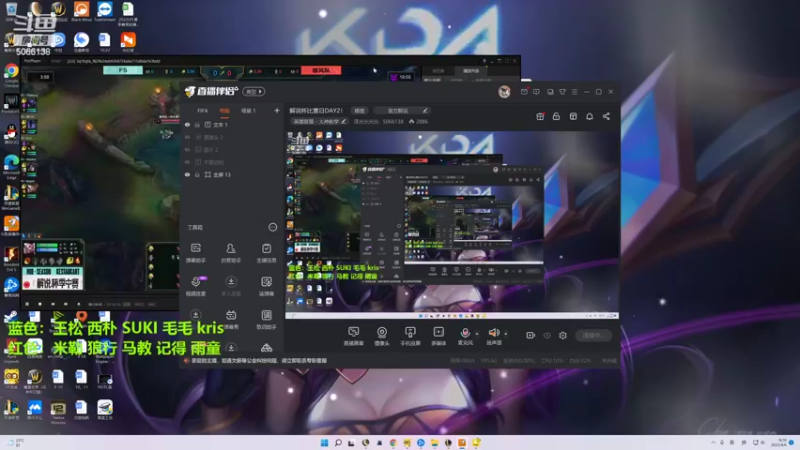This screenshot has height=450, width=800.
Task: Collapse the 工具箱 toolbox panel
Action: coord(272,228)
